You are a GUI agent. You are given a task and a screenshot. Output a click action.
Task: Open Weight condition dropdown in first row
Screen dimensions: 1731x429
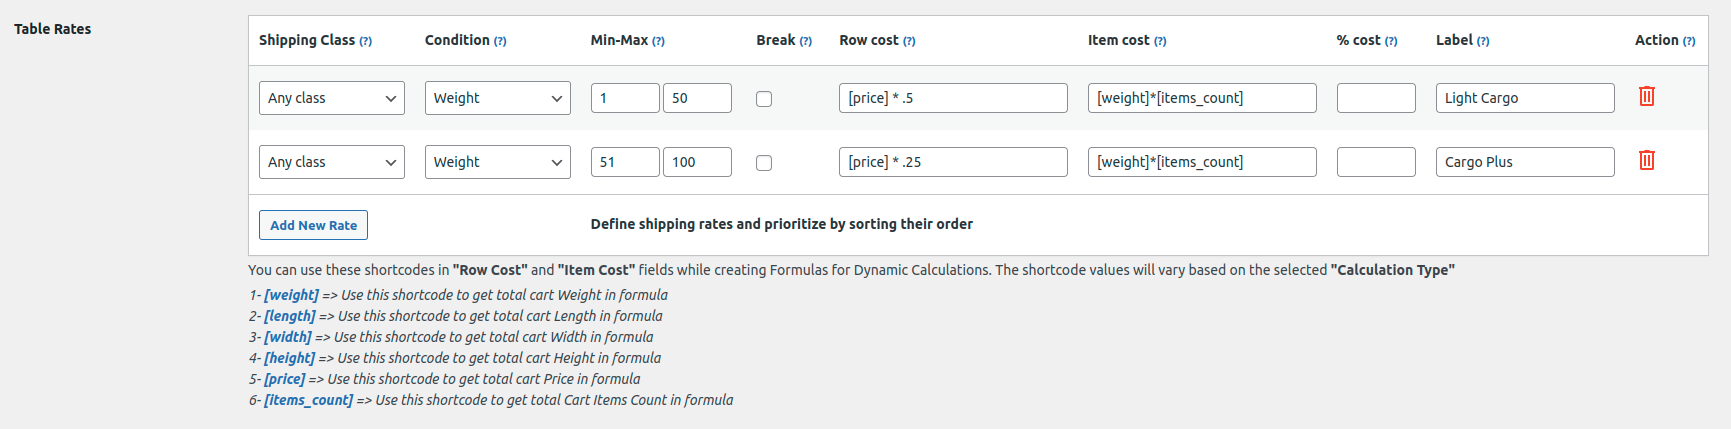[497, 98]
